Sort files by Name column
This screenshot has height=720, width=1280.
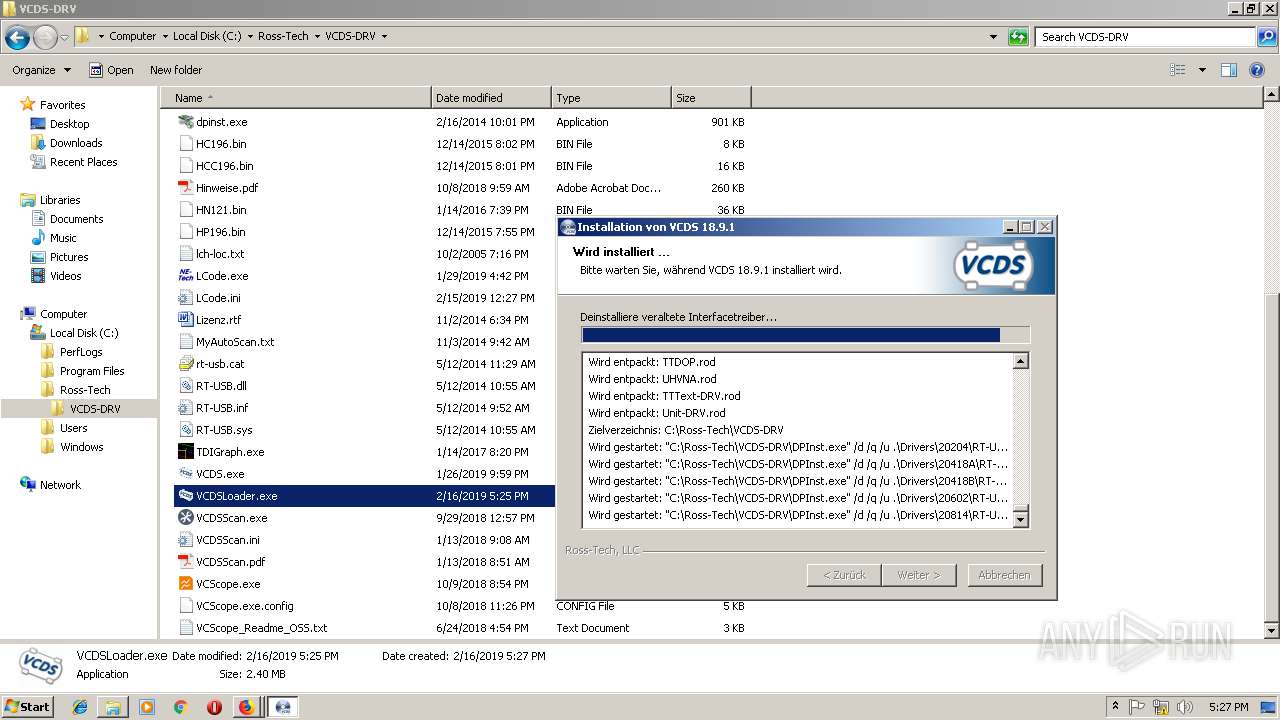296,98
